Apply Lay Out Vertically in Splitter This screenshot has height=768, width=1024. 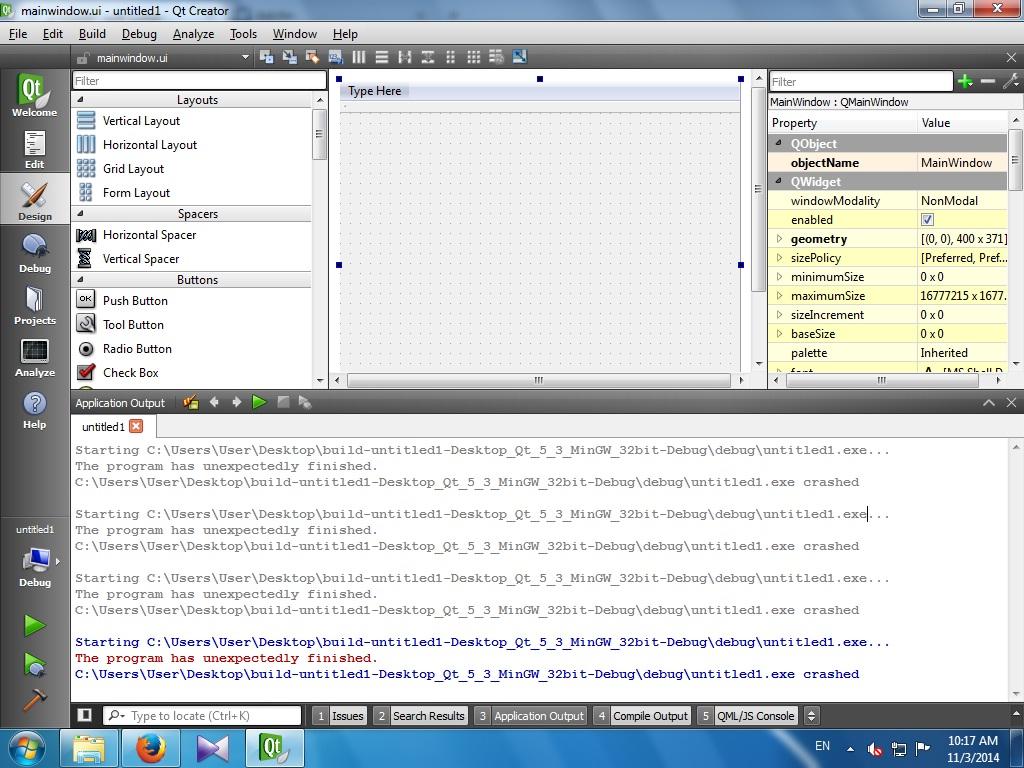pyautogui.click(x=428, y=57)
